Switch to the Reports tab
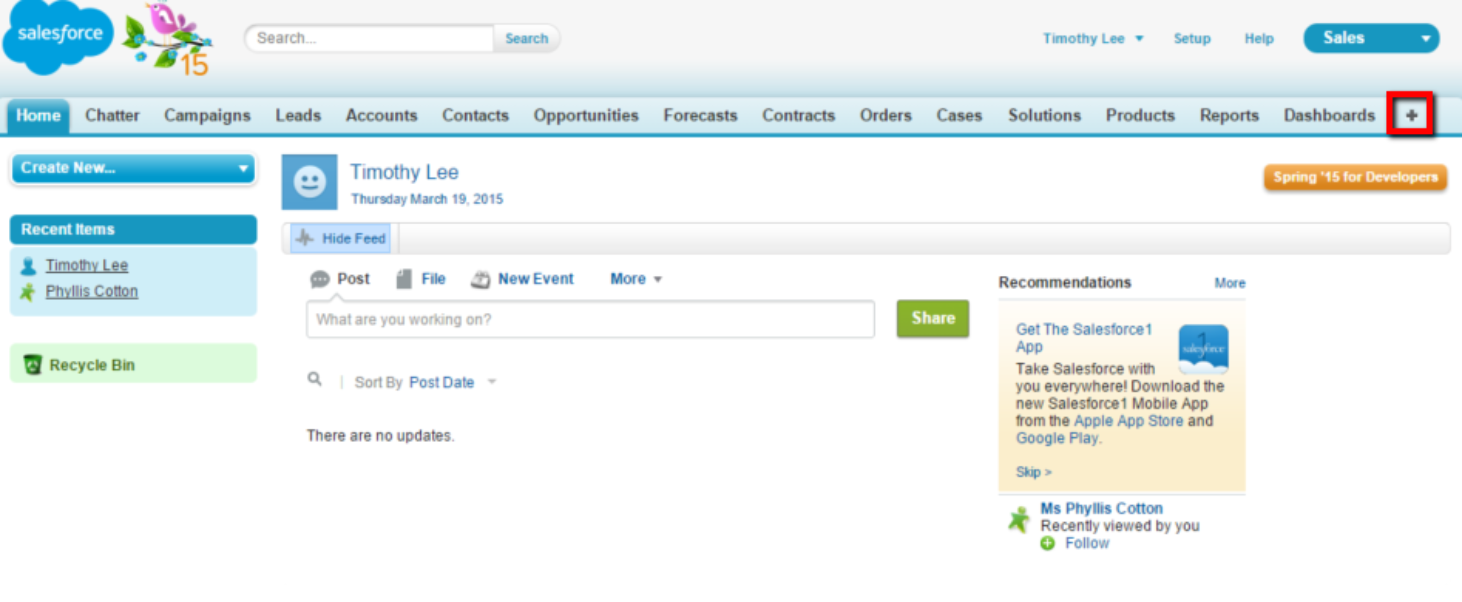Viewport: 1462px width, 602px height. point(1229,116)
